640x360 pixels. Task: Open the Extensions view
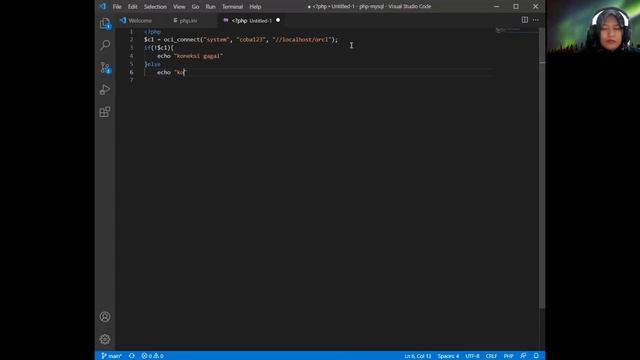point(105,112)
